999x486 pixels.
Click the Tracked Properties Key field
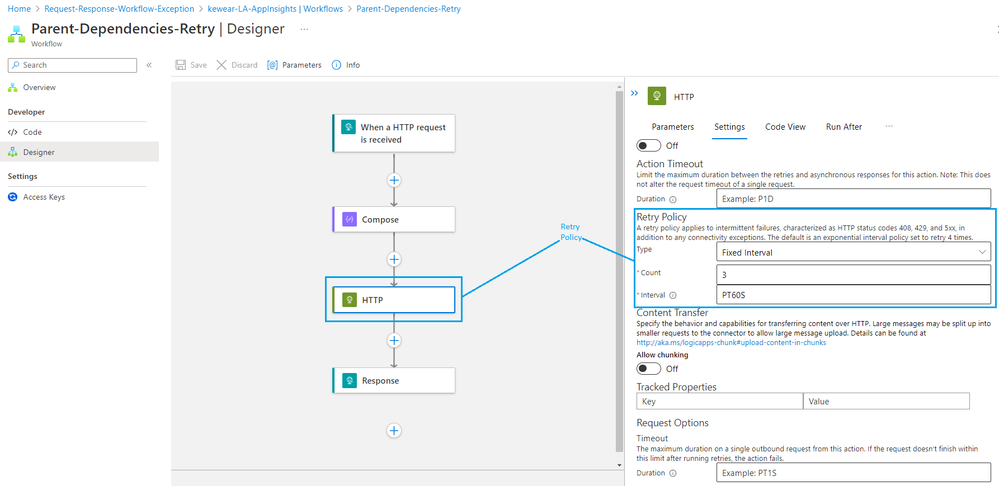(719, 401)
